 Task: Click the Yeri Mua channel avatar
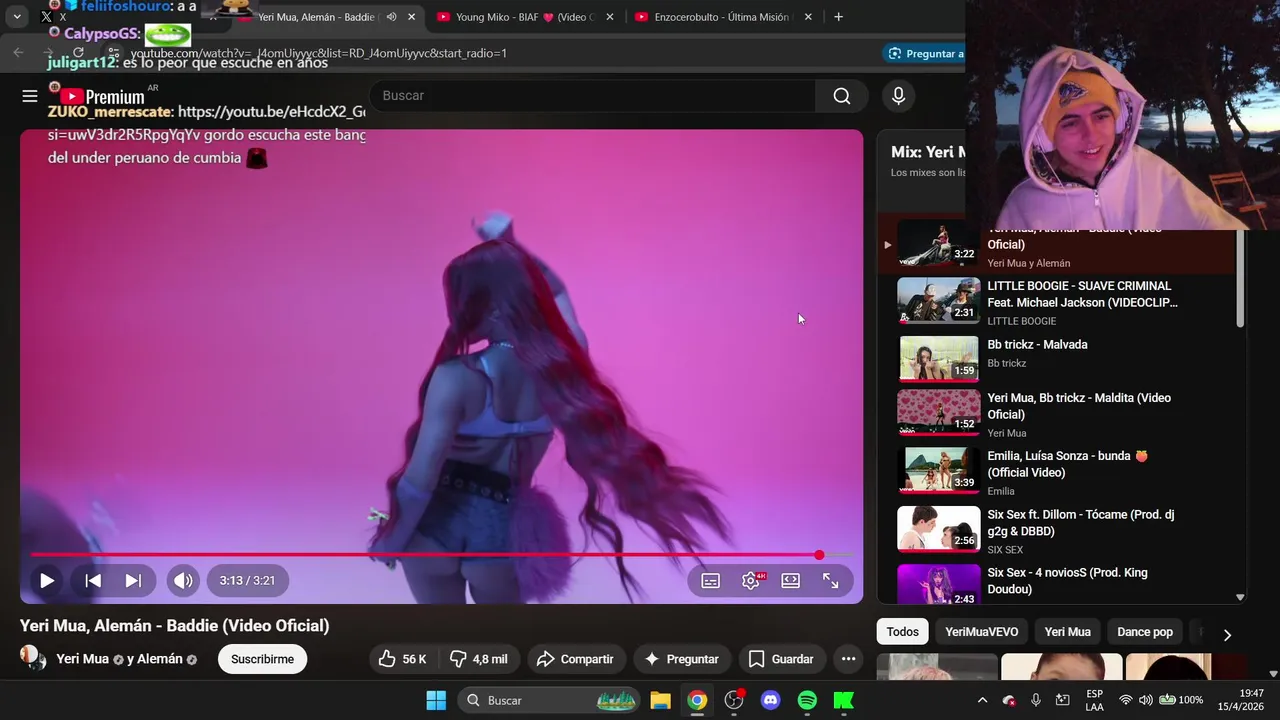pos(33,658)
